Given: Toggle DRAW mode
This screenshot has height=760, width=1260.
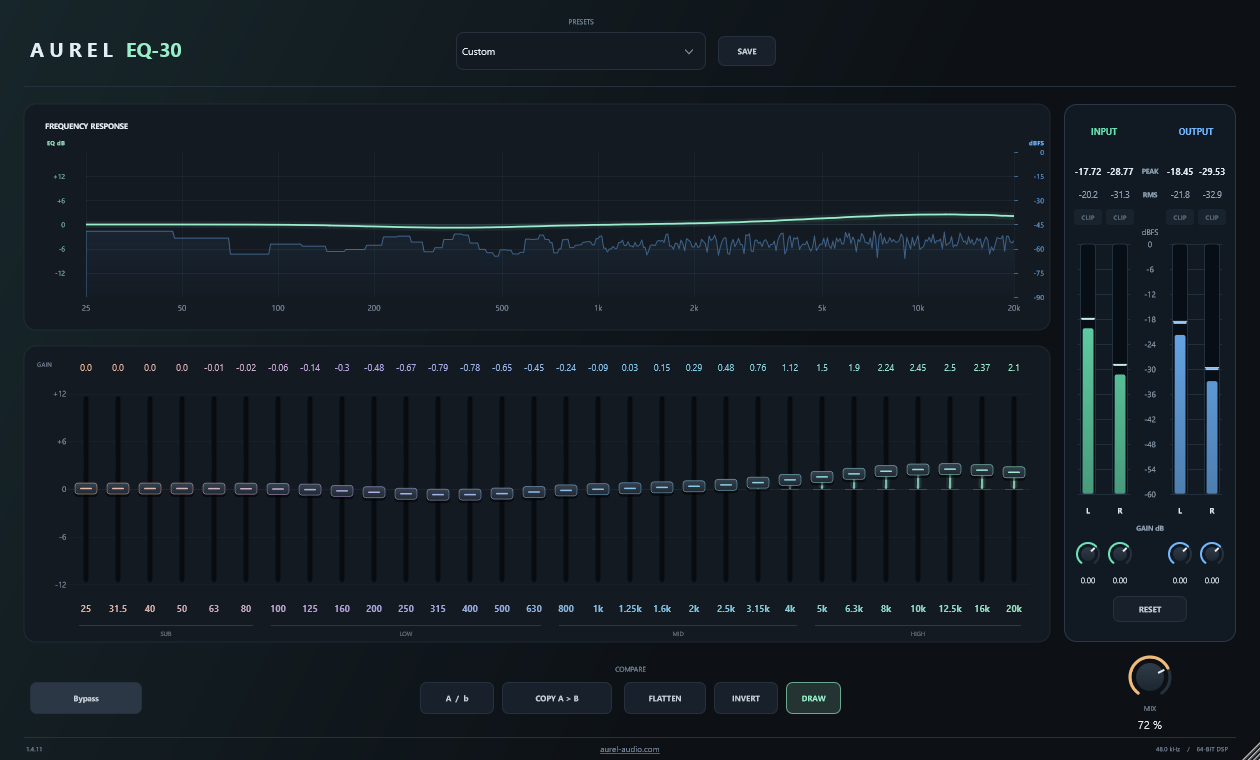Looking at the screenshot, I should [813, 698].
